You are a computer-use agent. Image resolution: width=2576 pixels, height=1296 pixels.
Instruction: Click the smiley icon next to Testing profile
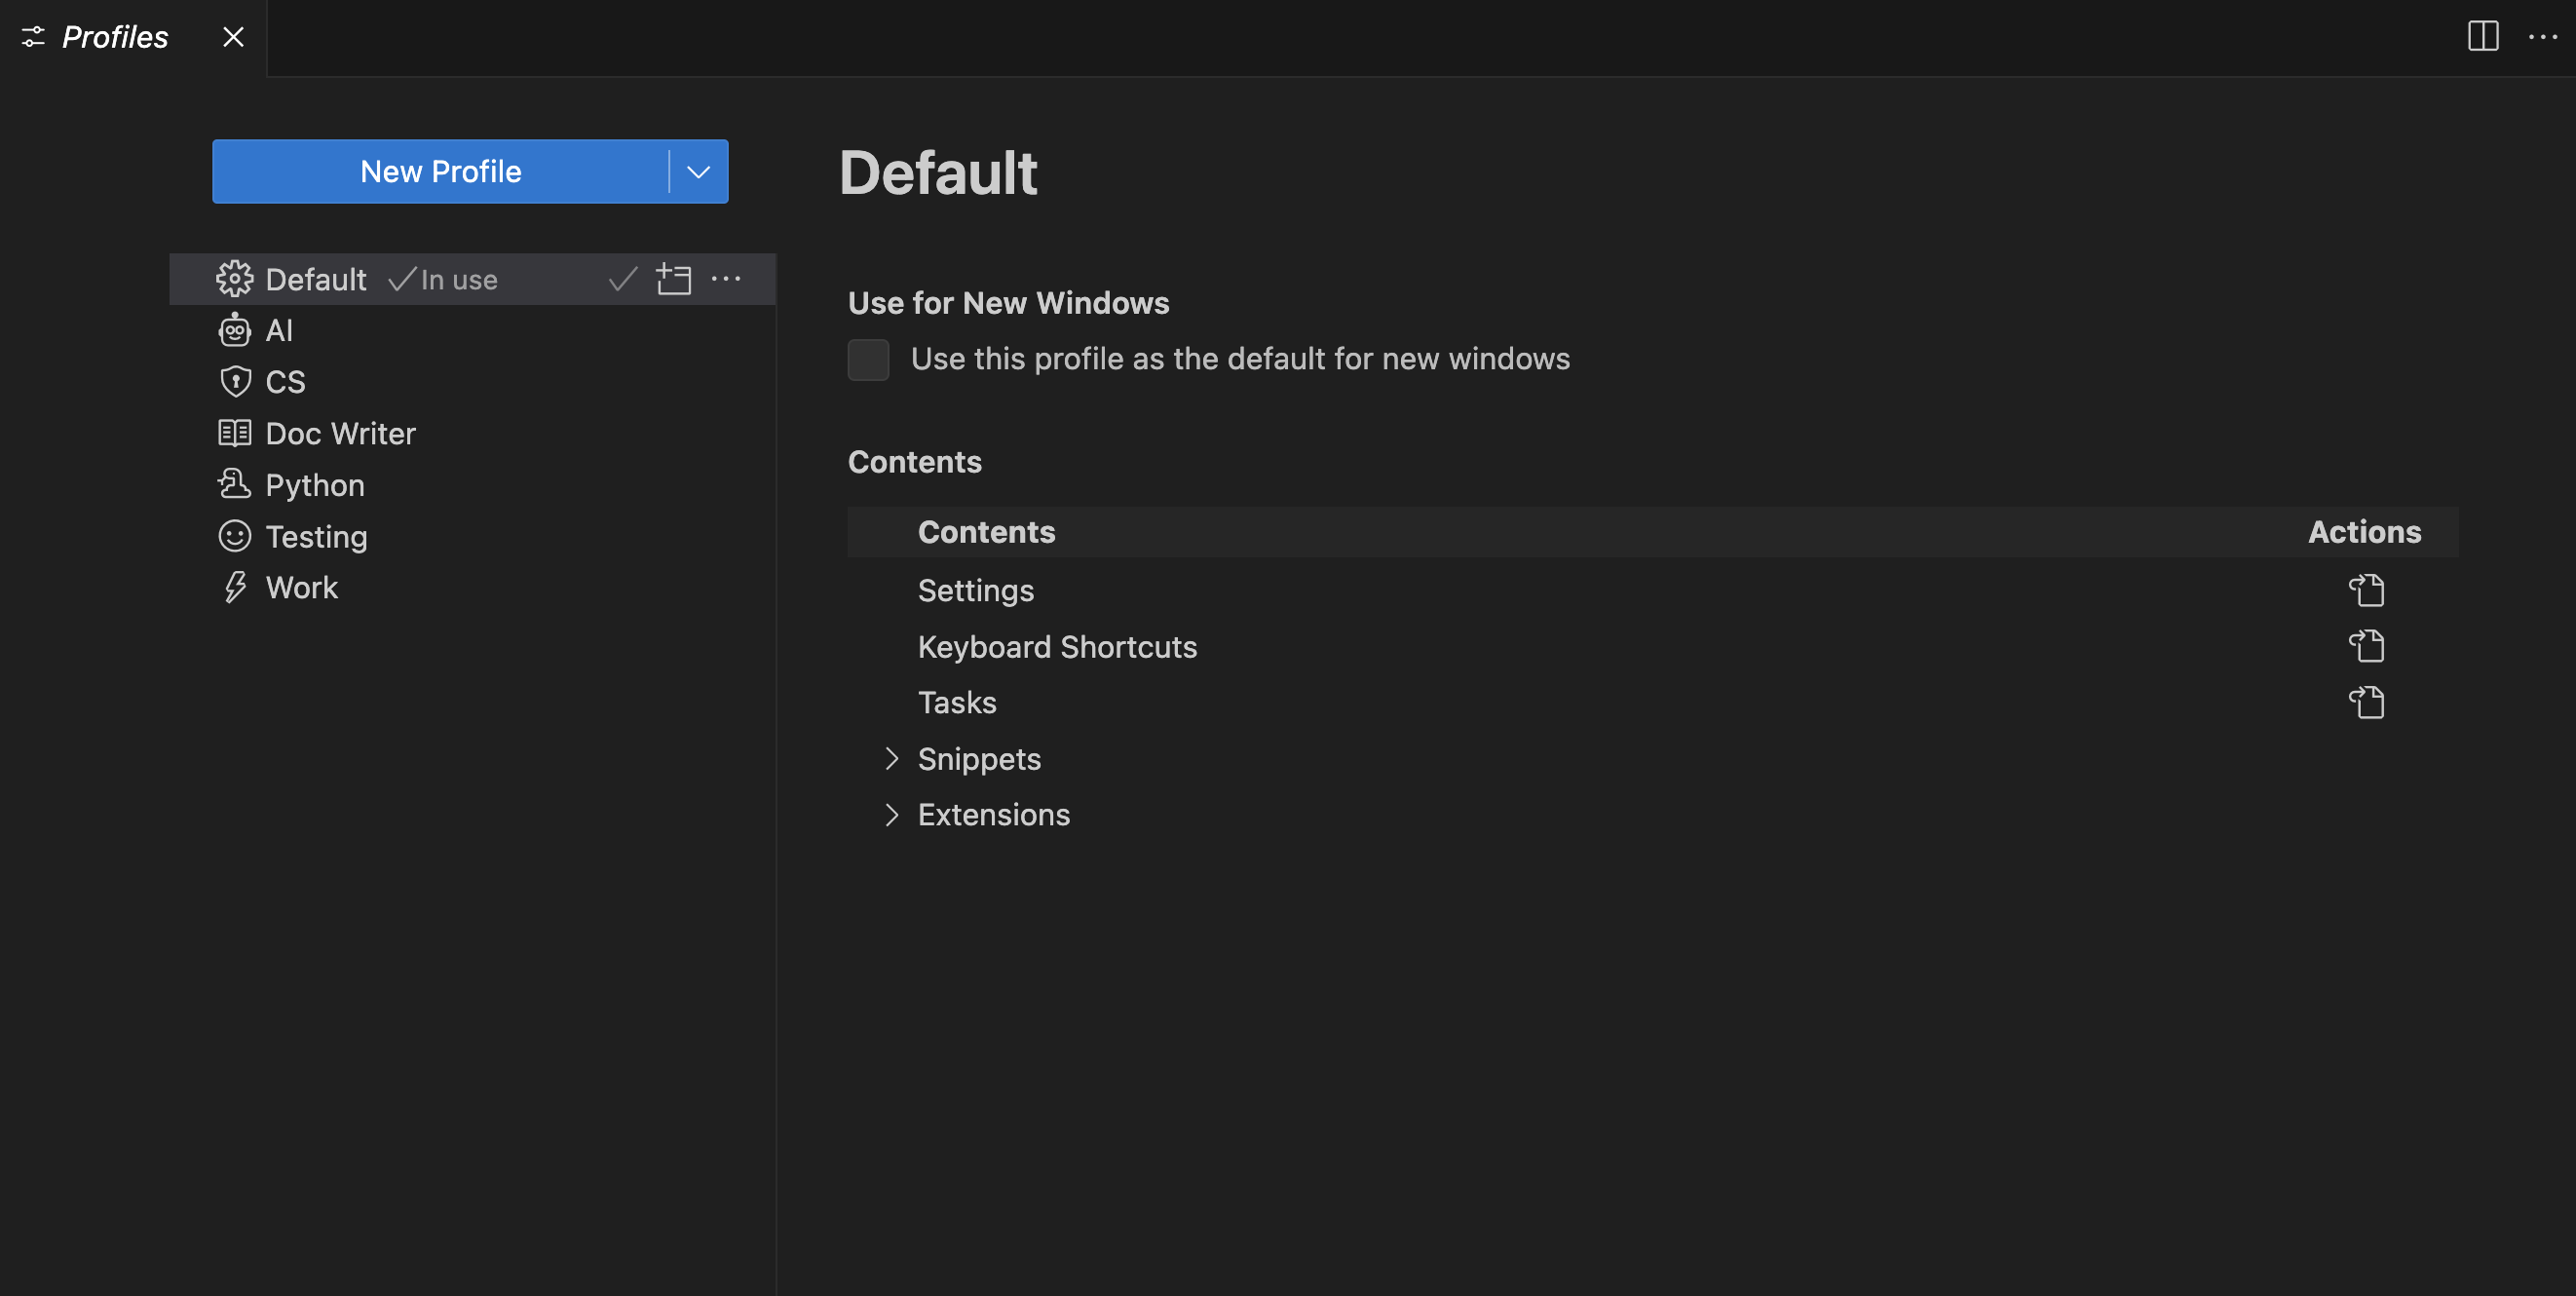(234, 536)
